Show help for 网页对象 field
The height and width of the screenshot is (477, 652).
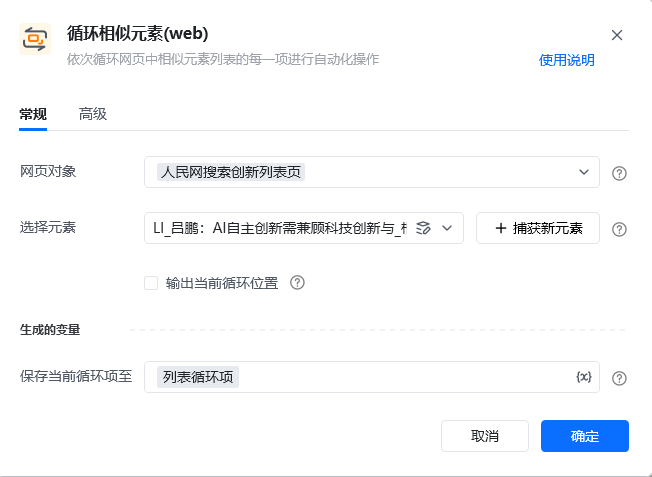619,173
